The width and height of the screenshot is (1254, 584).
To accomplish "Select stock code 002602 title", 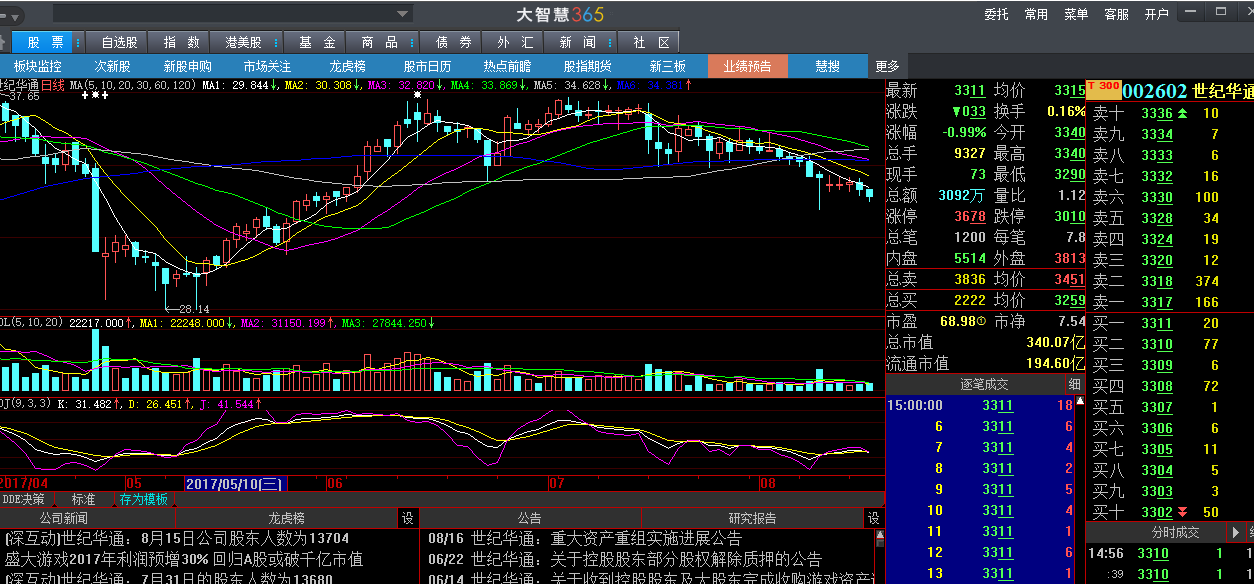I will point(1154,91).
